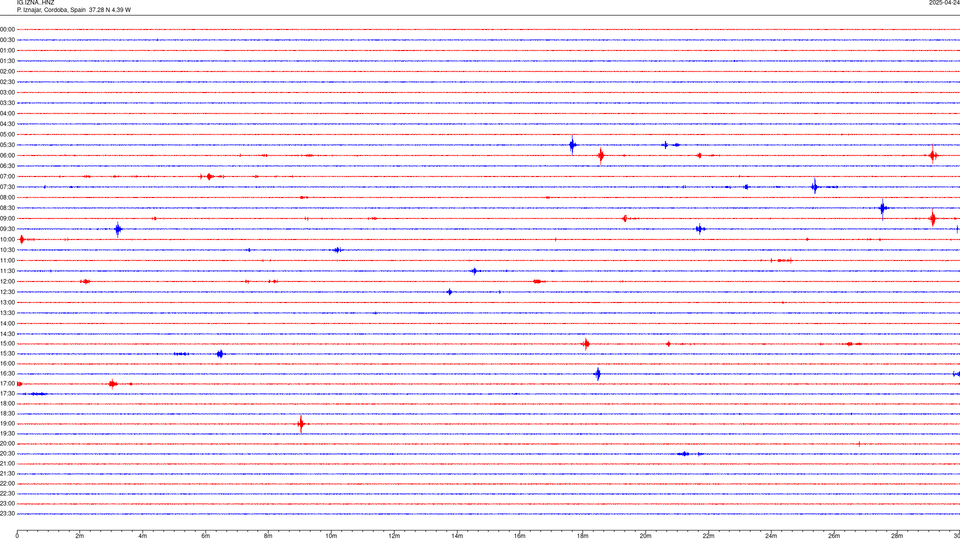Click the 23:30 trace label
Image resolution: width=960 pixels, height=540 pixels.
[x=7, y=514]
